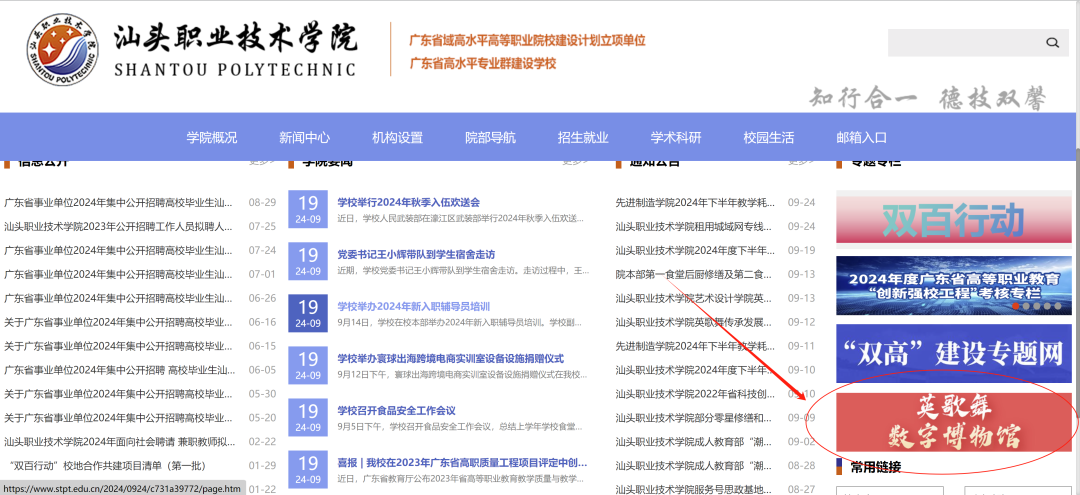Click the search input box at top right
1080x495 pixels.
(962, 43)
